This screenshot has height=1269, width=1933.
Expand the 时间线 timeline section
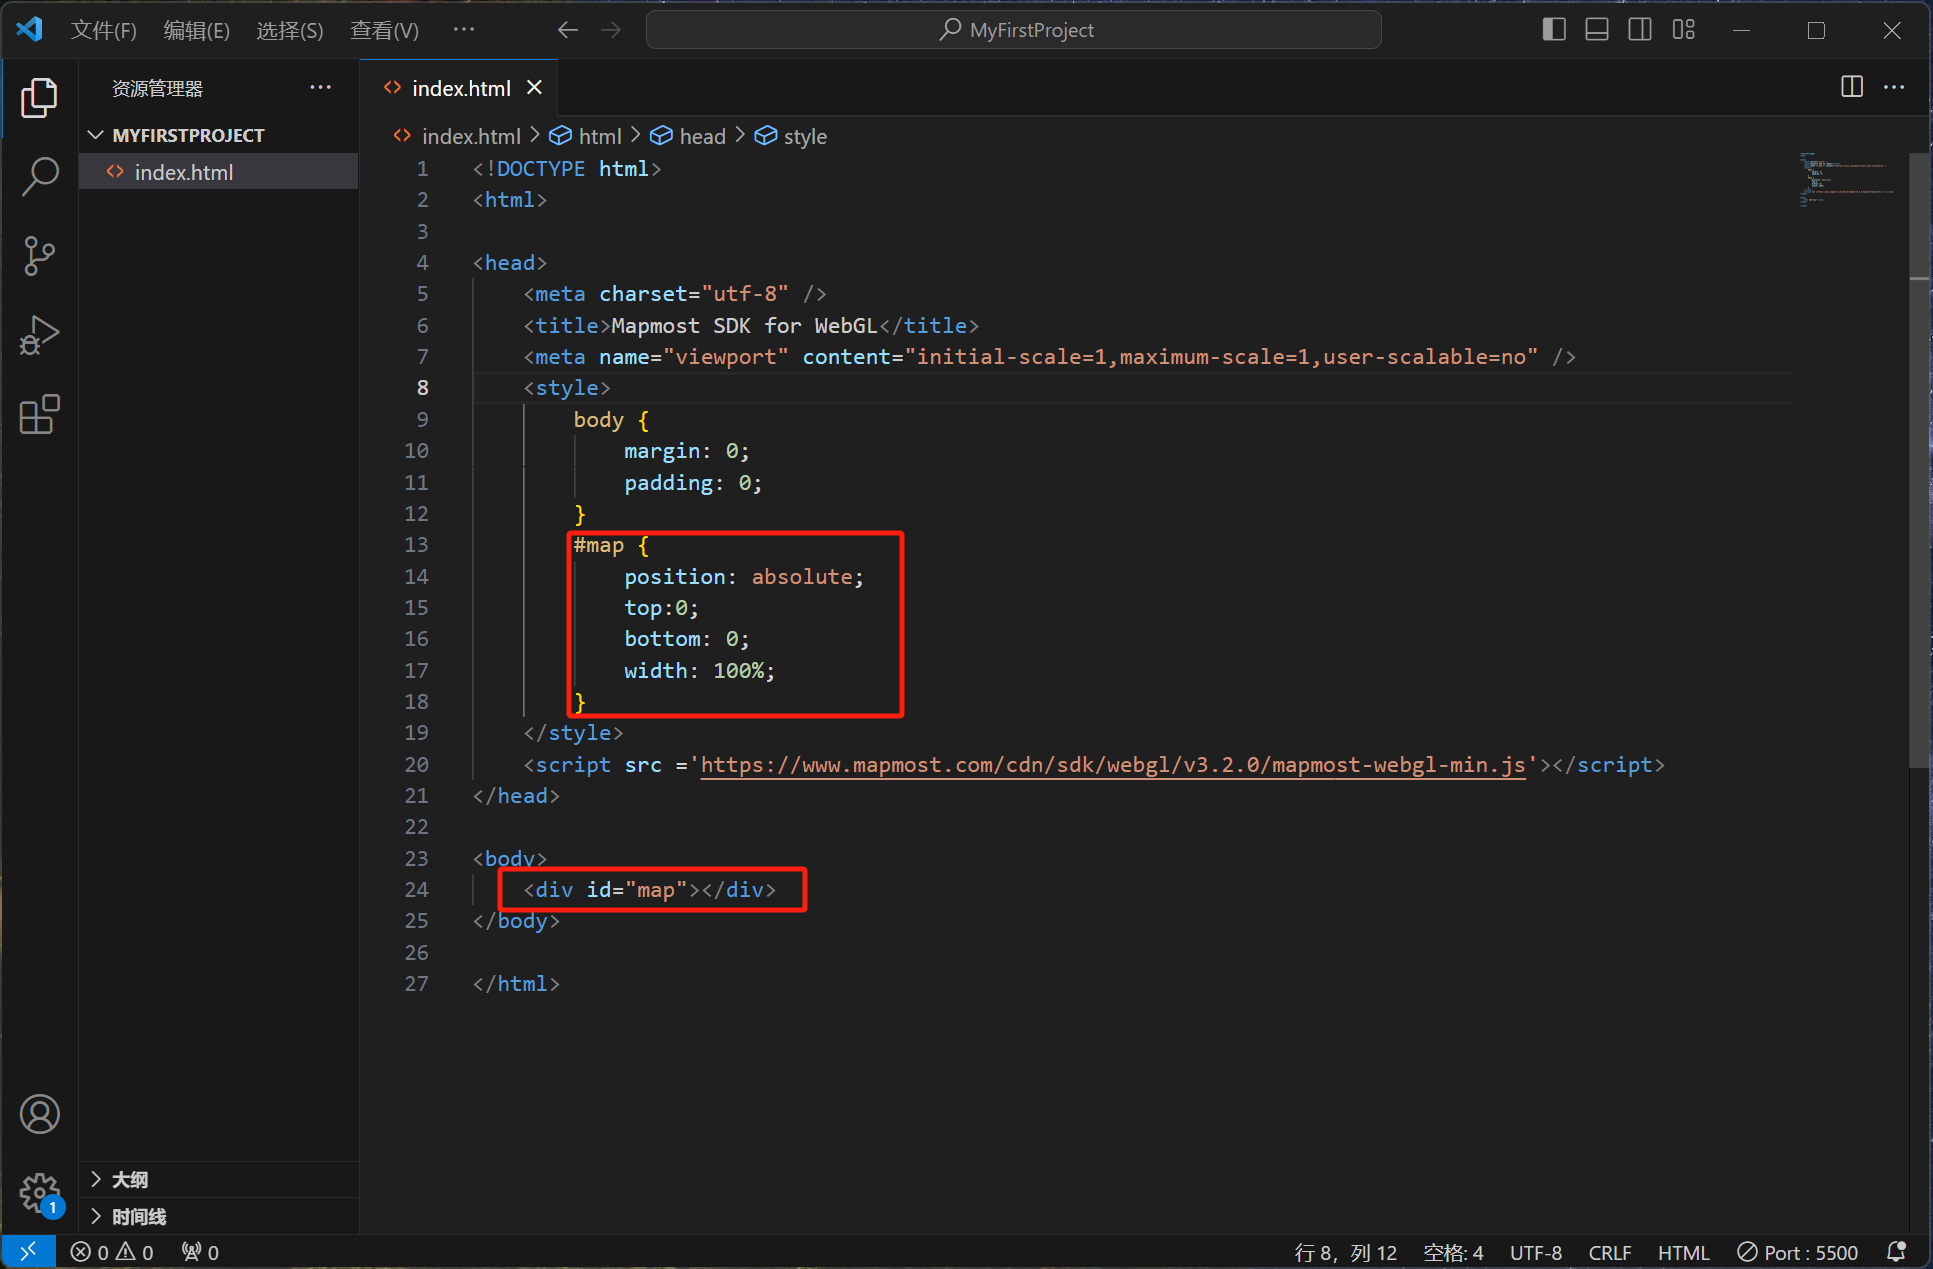pyautogui.click(x=218, y=1217)
